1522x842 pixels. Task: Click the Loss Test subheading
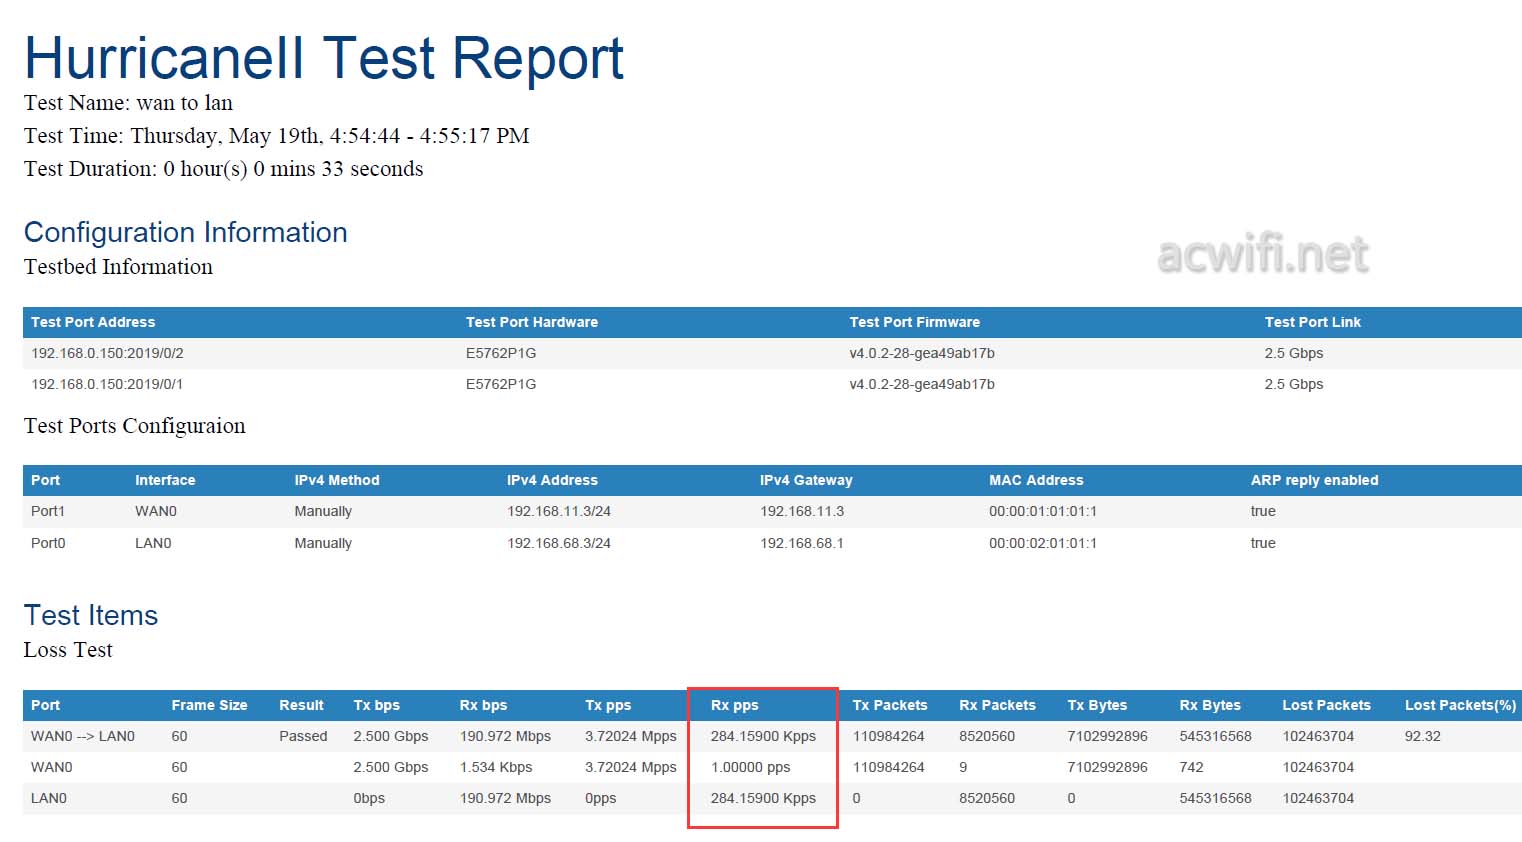(68, 650)
